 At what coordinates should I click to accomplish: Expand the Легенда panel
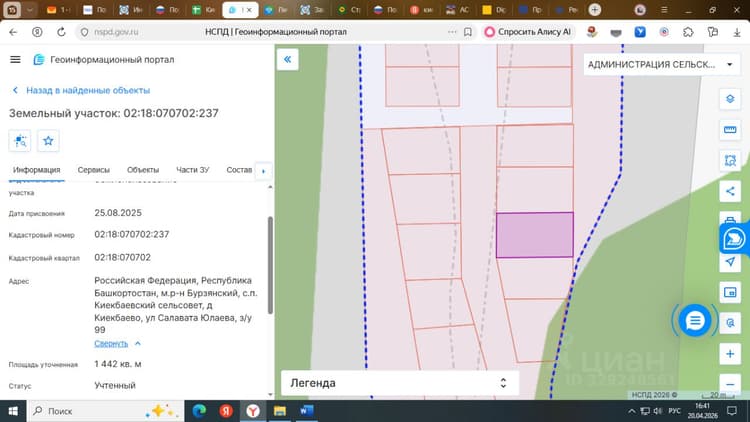click(399, 383)
